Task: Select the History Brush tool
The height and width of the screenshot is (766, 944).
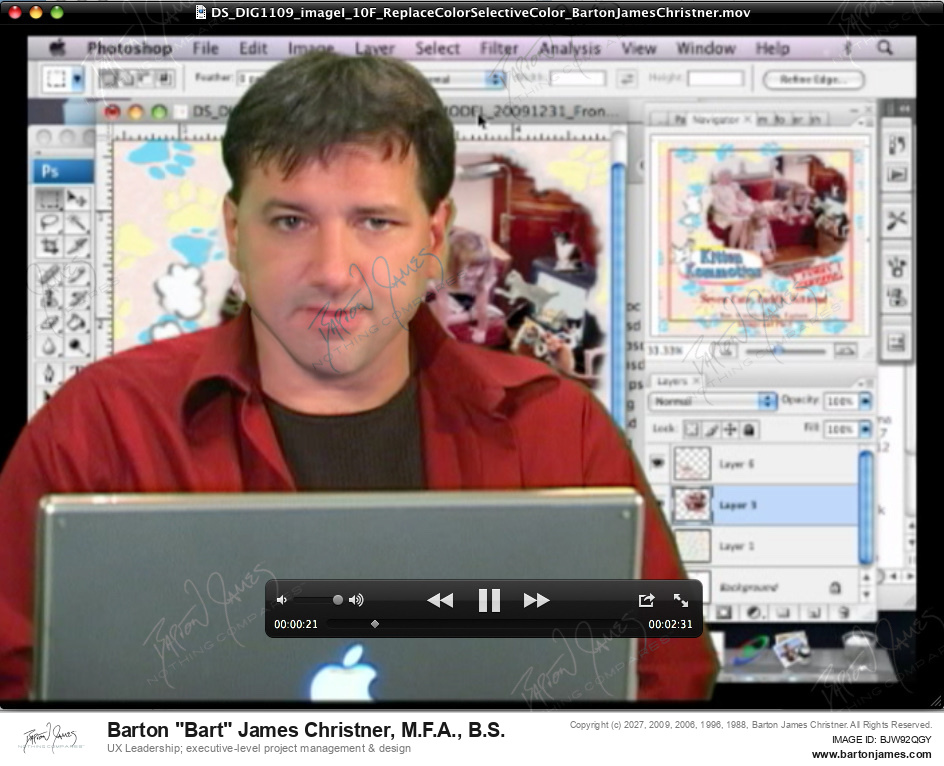Action: pos(76,299)
